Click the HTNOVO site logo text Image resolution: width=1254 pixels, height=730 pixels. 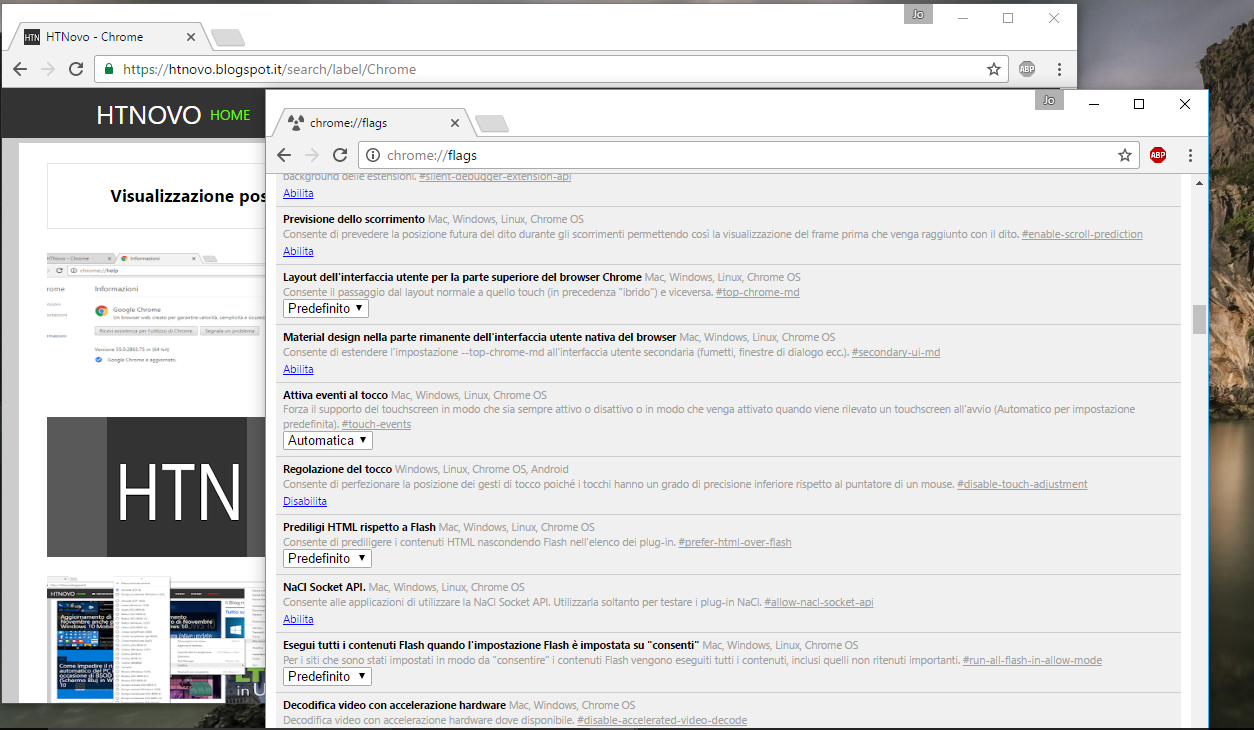click(149, 115)
